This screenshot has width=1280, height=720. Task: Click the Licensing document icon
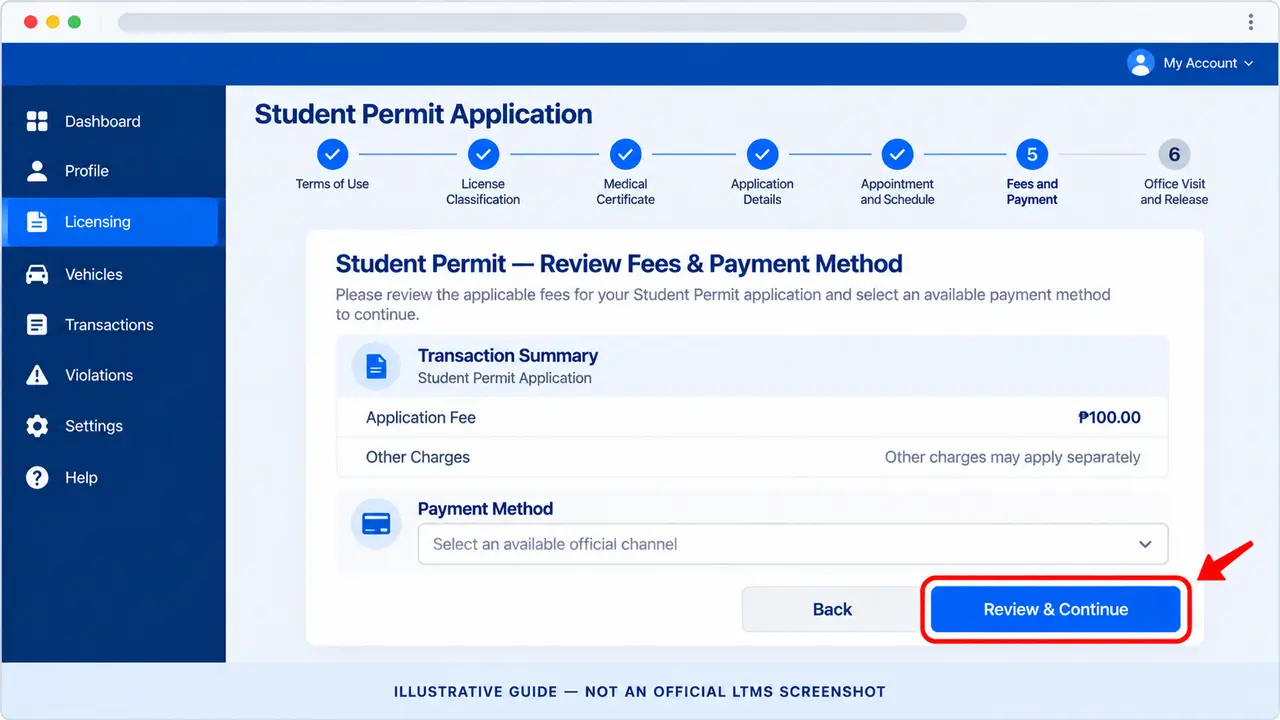pyautogui.click(x=37, y=222)
